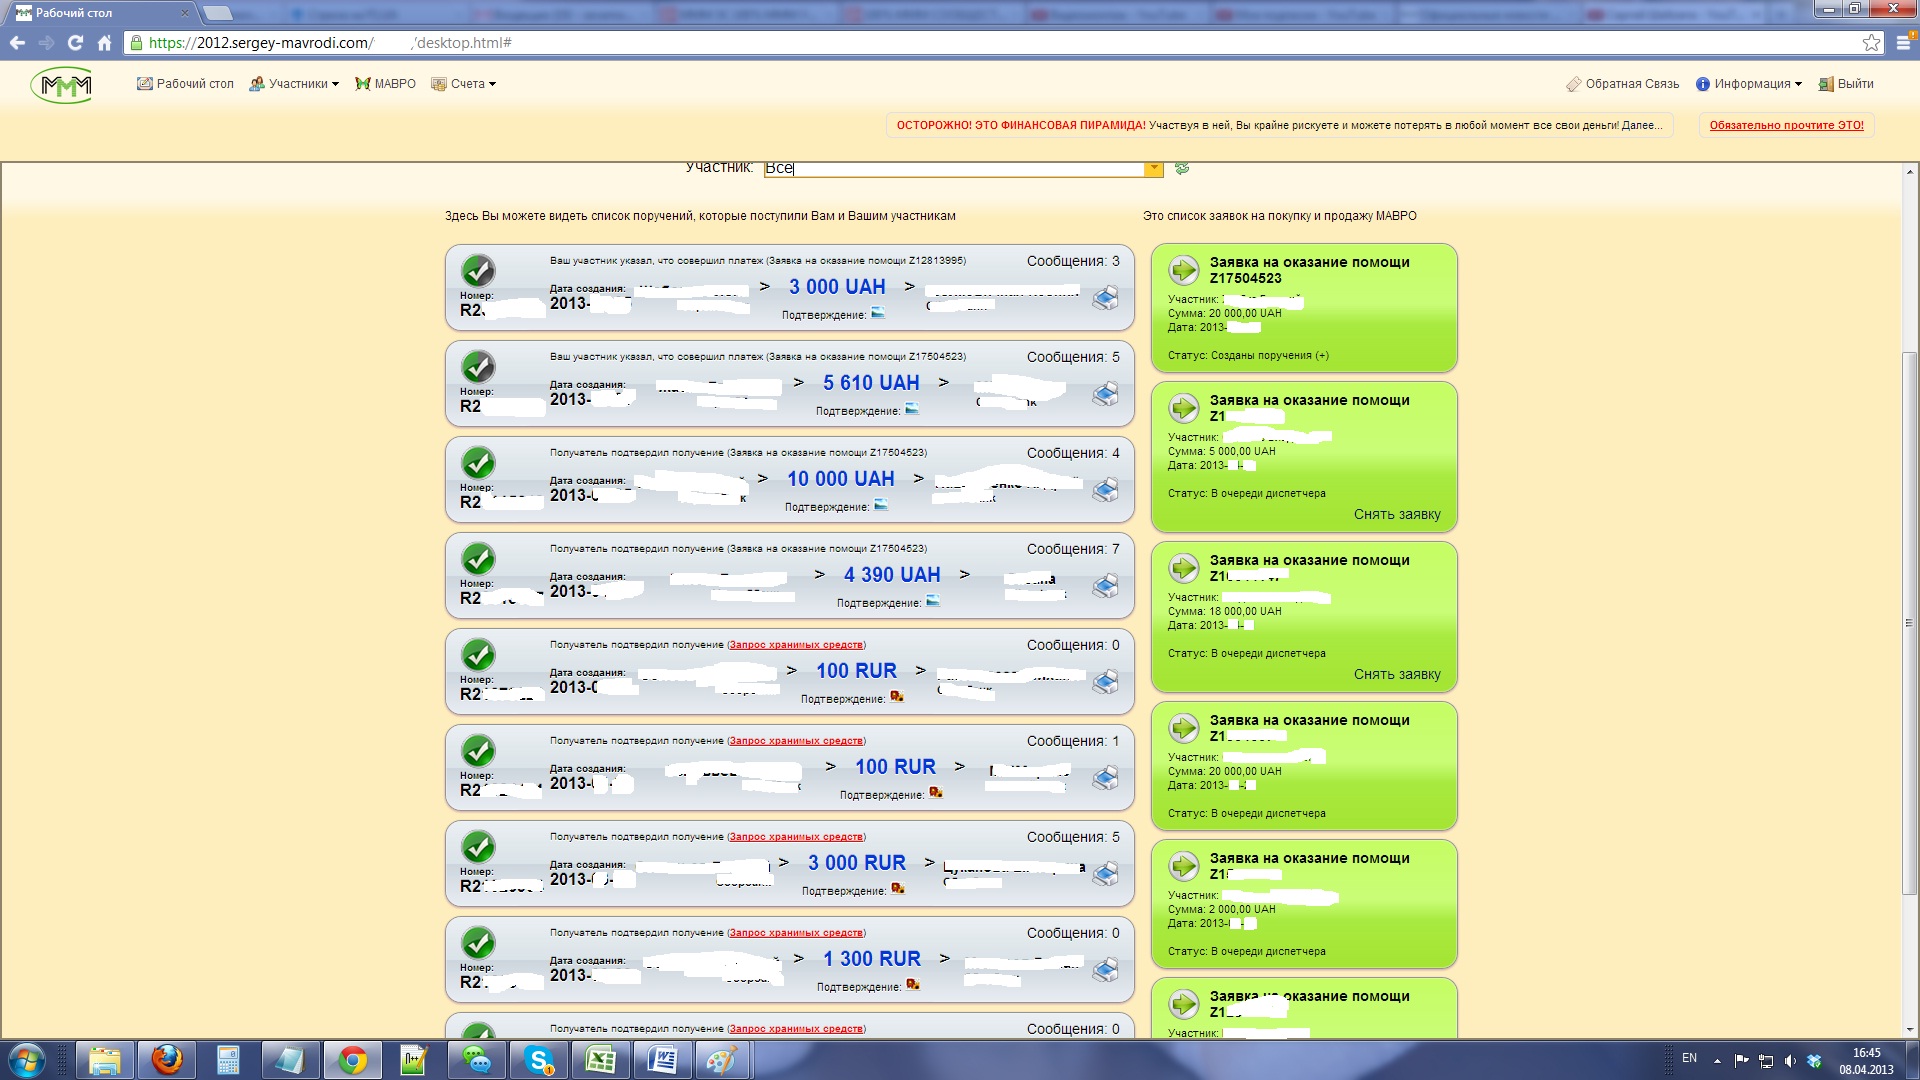Click confirmation icon on 100 RUR order with 0 messages

897,697
